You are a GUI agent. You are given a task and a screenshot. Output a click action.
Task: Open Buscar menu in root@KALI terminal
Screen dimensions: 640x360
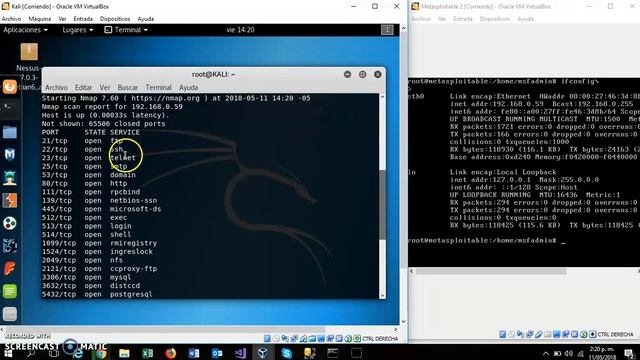point(128,87)
